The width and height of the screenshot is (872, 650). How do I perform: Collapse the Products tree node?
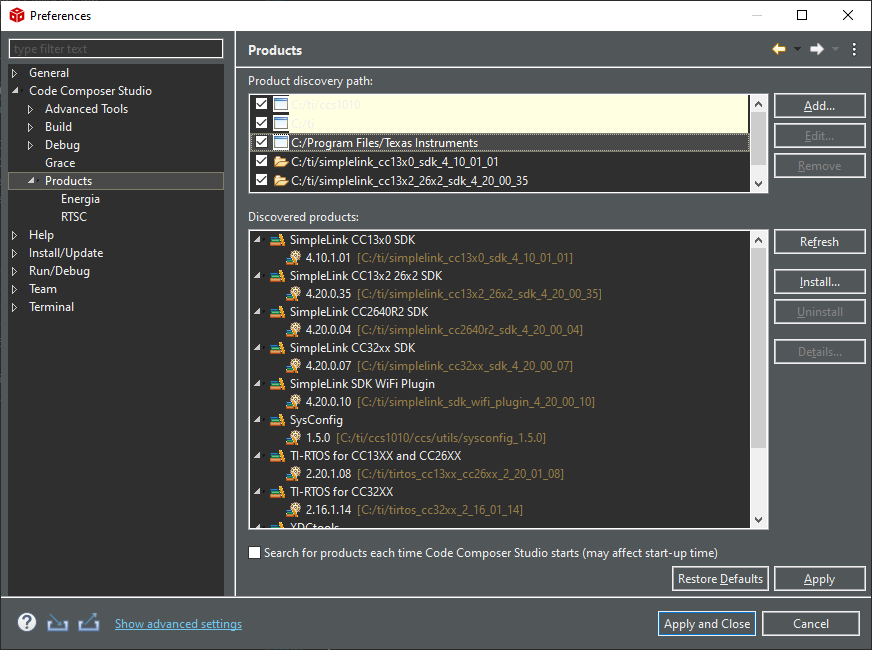point(31,180)
